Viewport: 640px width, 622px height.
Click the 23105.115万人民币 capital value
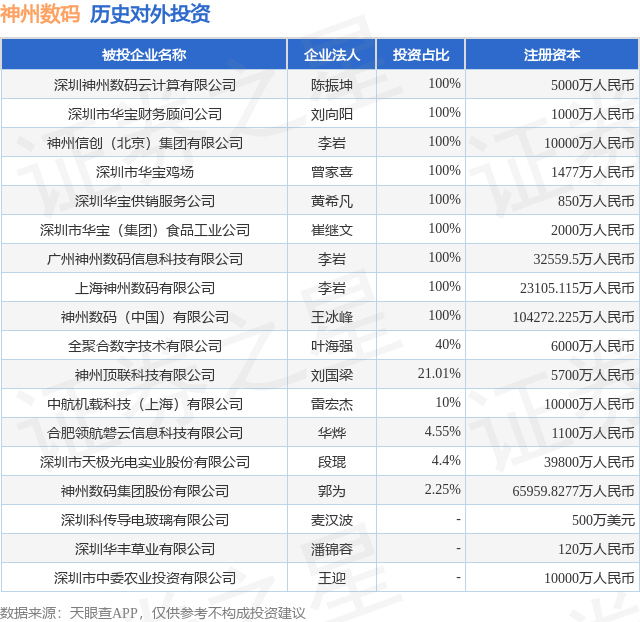[x=577, y=288]
